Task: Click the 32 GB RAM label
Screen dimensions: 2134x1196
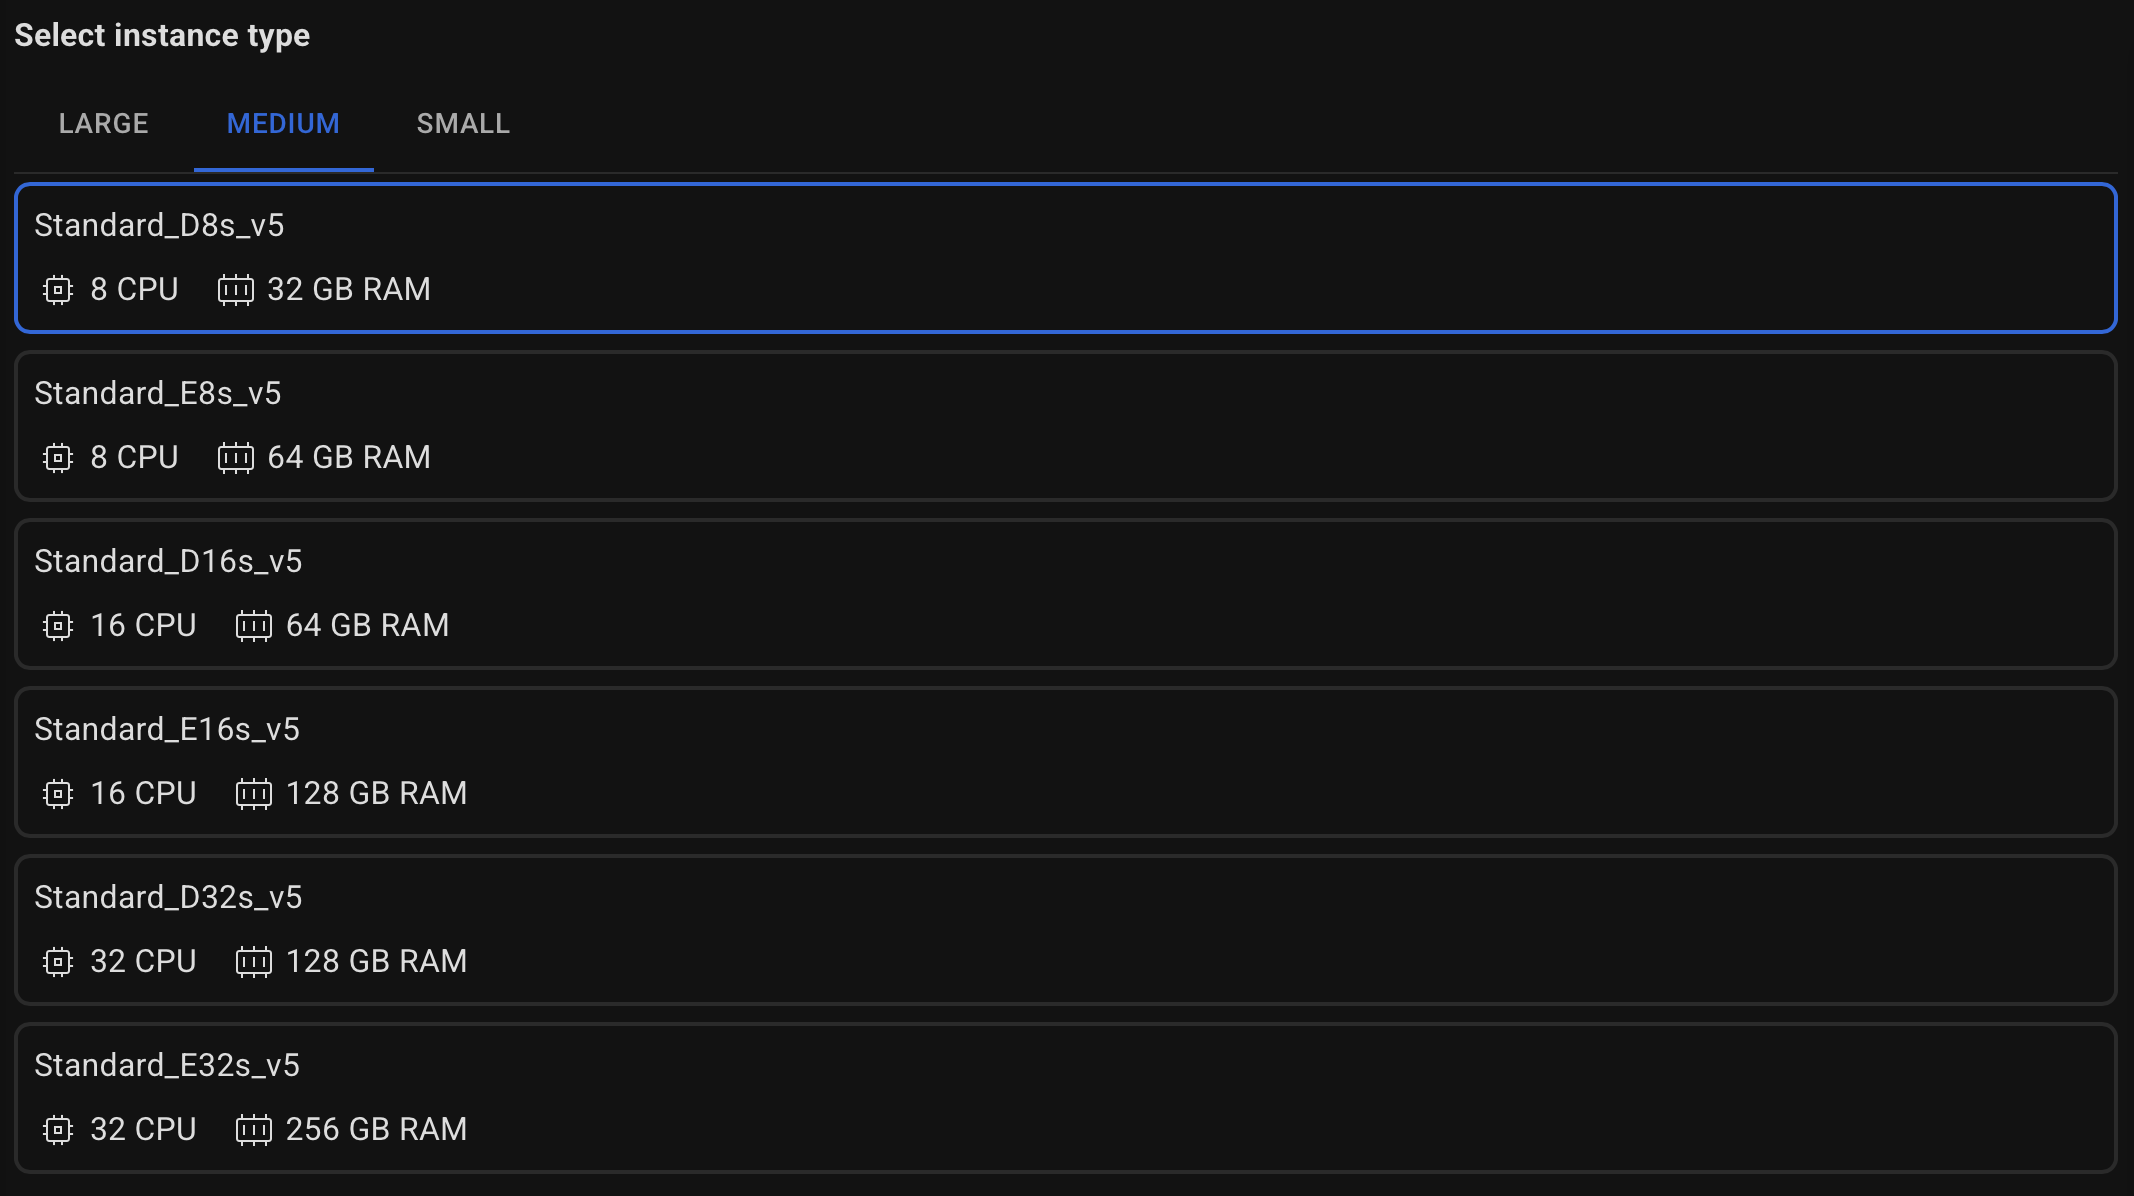Action: click(349, 290)
